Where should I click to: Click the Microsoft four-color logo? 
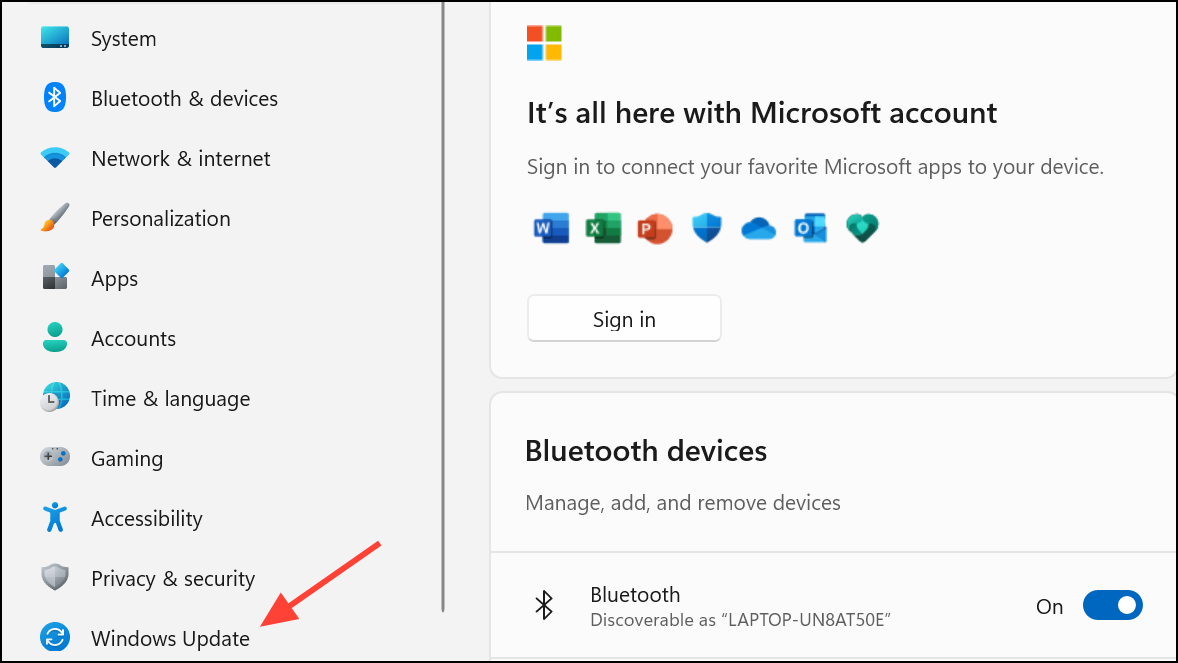pos(544,43)
